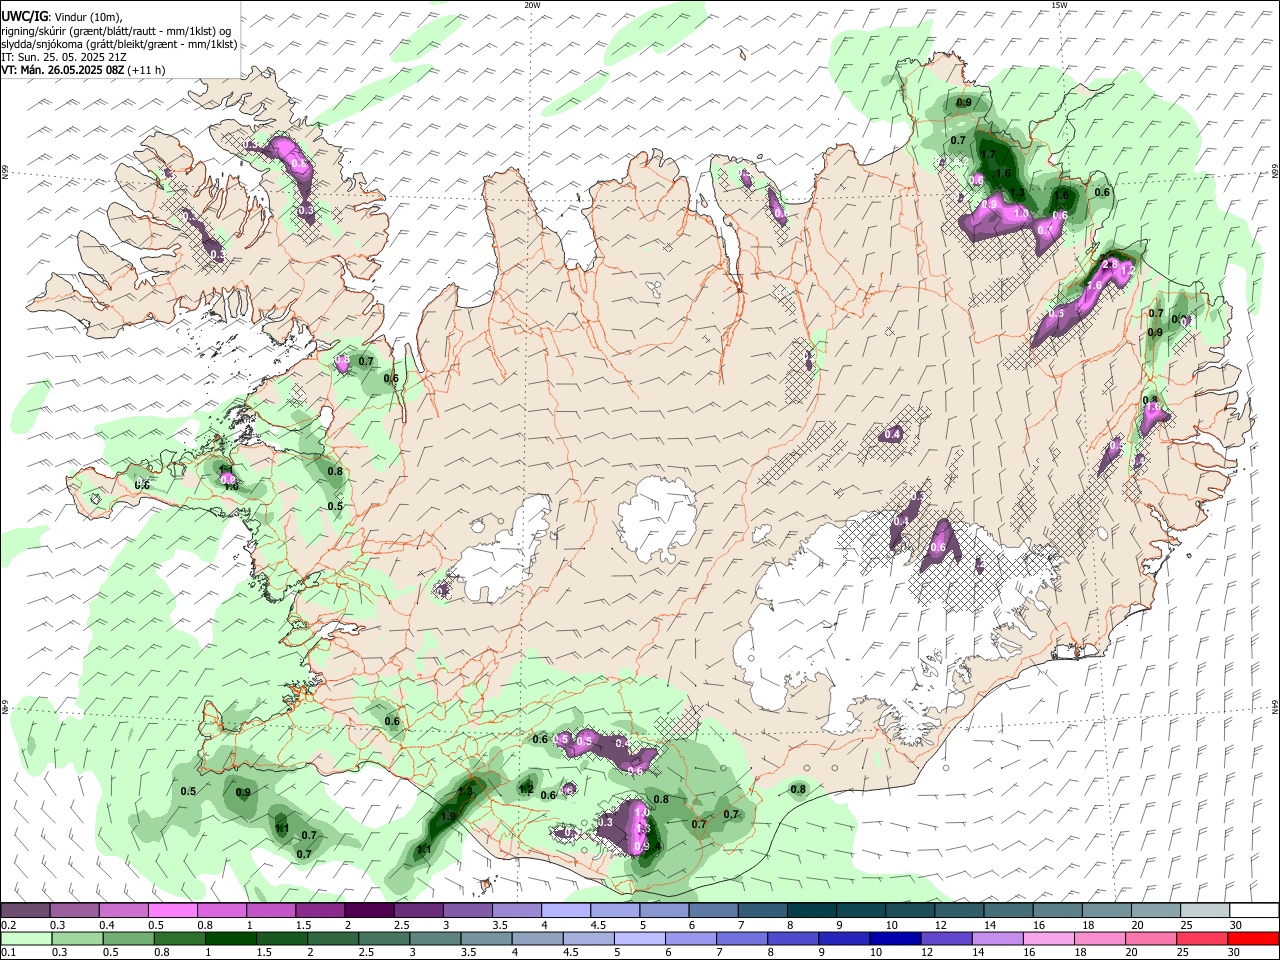Click the bright pink swatch in snow legend
The image size is (1280, 960).
coord(172,911)
